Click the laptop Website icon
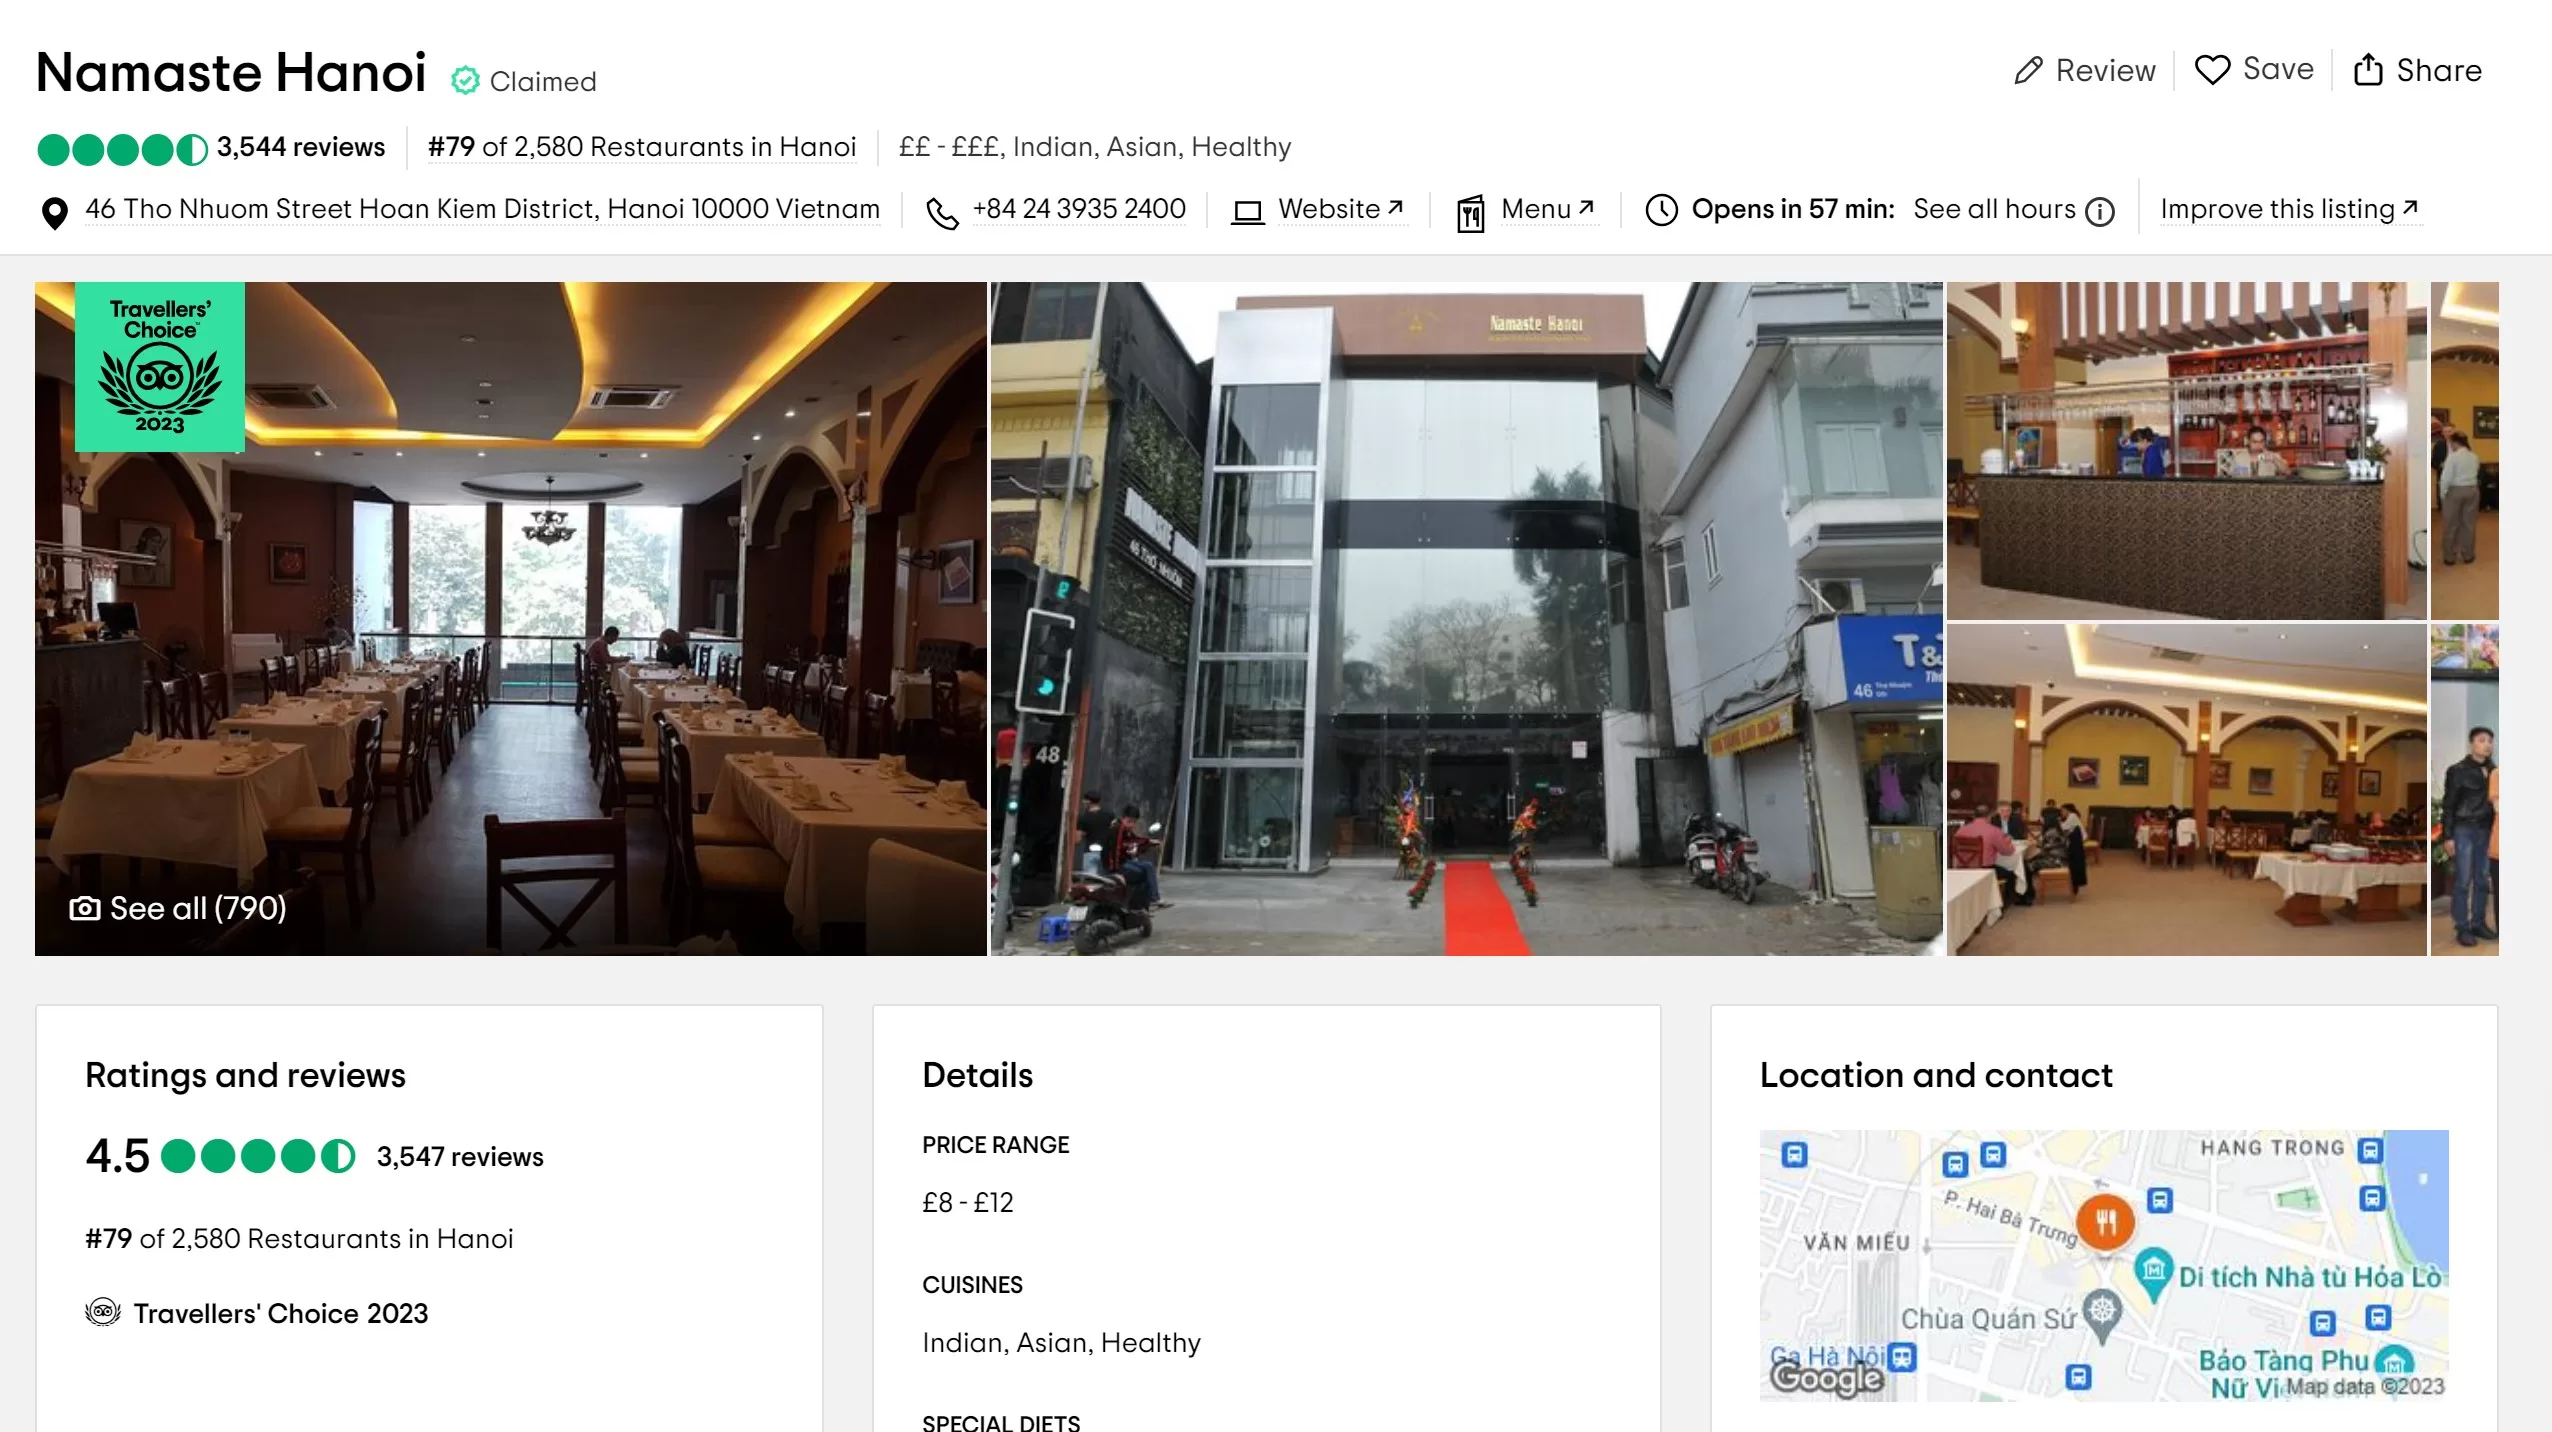Screen dimensions: 2552x1432 (1247, 212)
